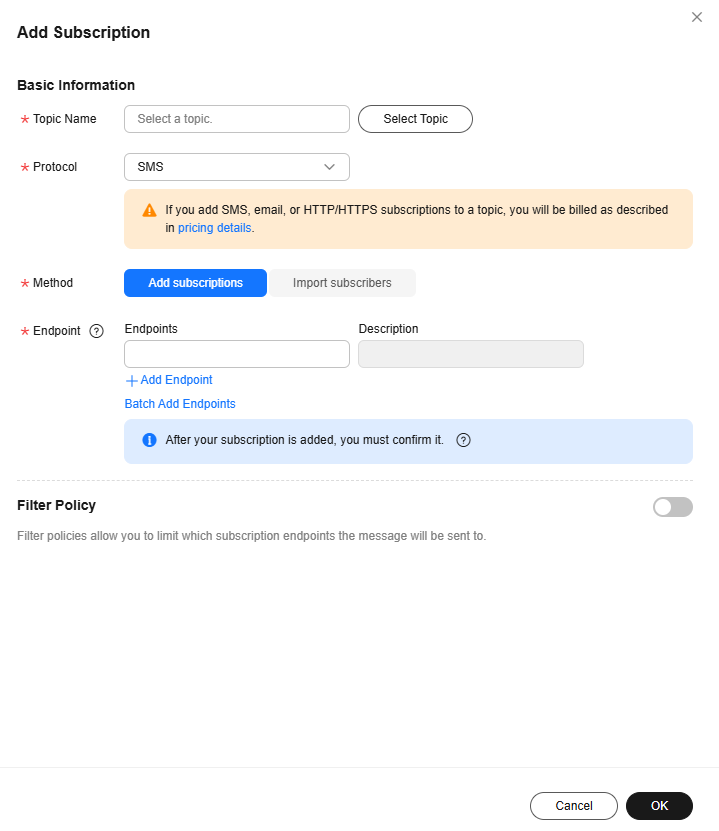
Task: Click the Description input field
Action: click(471, 354)
